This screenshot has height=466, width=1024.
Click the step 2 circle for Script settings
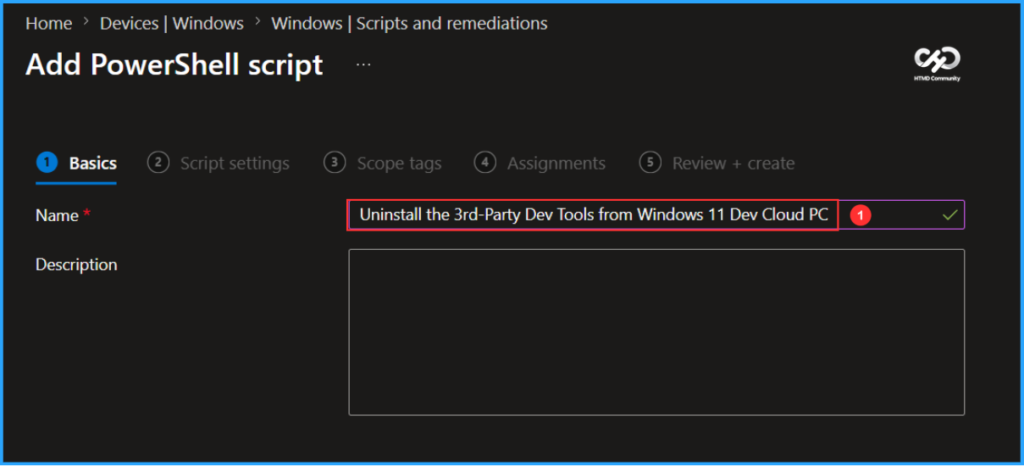(x=158, y=163)
